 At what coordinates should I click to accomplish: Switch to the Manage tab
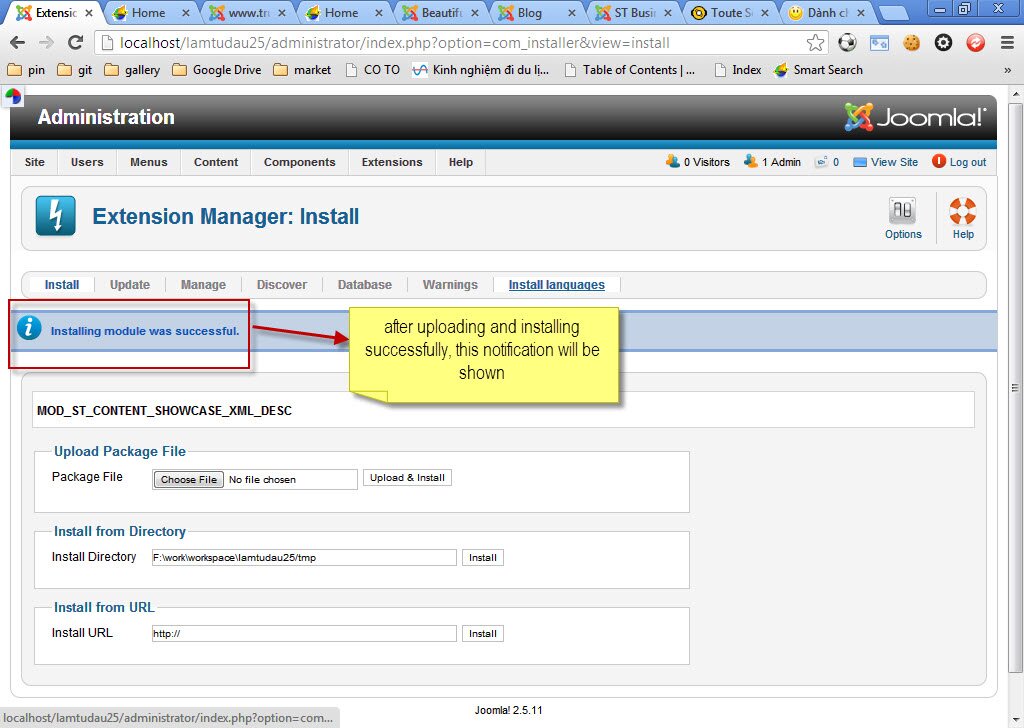(x=203, y=285)
